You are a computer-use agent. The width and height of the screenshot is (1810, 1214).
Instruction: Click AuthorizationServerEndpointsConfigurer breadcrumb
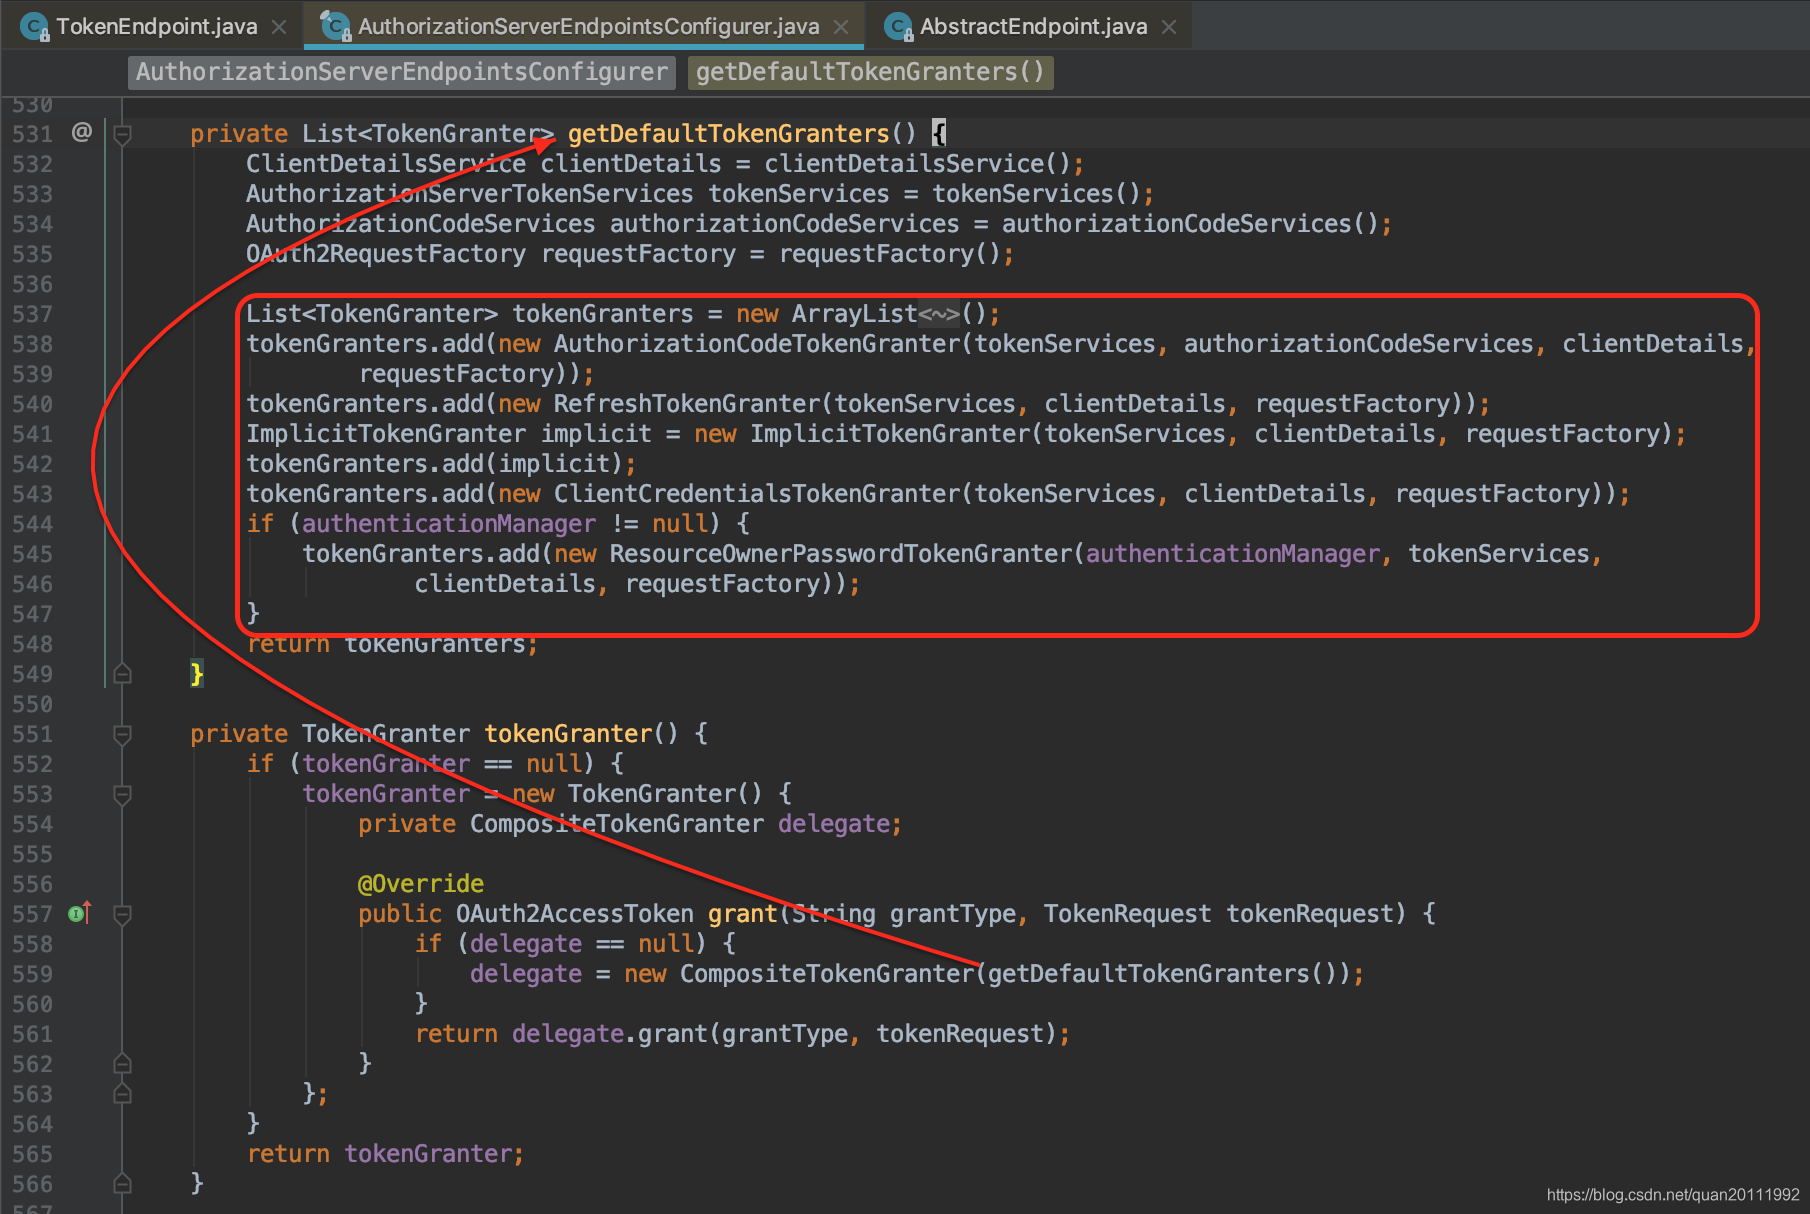[402, 72]
